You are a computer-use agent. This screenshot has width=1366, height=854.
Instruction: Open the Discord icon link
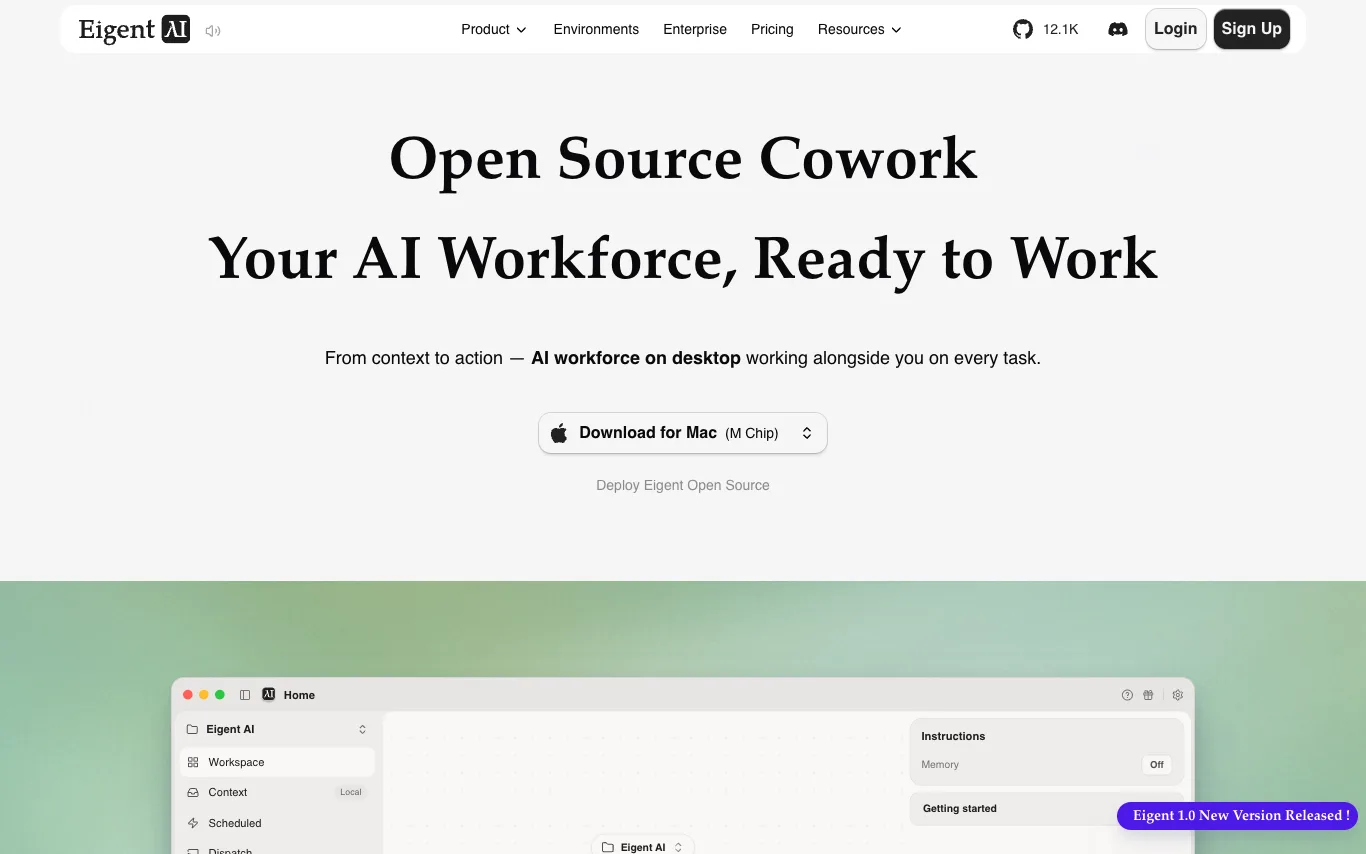pos(1118,29)
